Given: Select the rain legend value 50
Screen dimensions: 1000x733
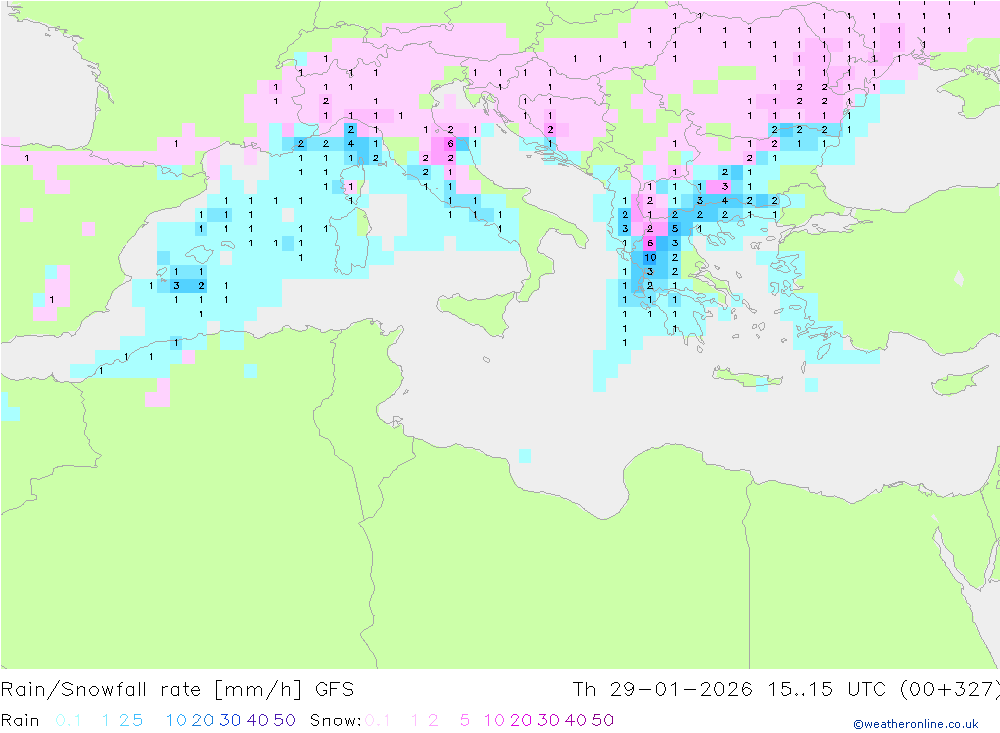Looking at the screenshot, I should (x=284, y=720).
